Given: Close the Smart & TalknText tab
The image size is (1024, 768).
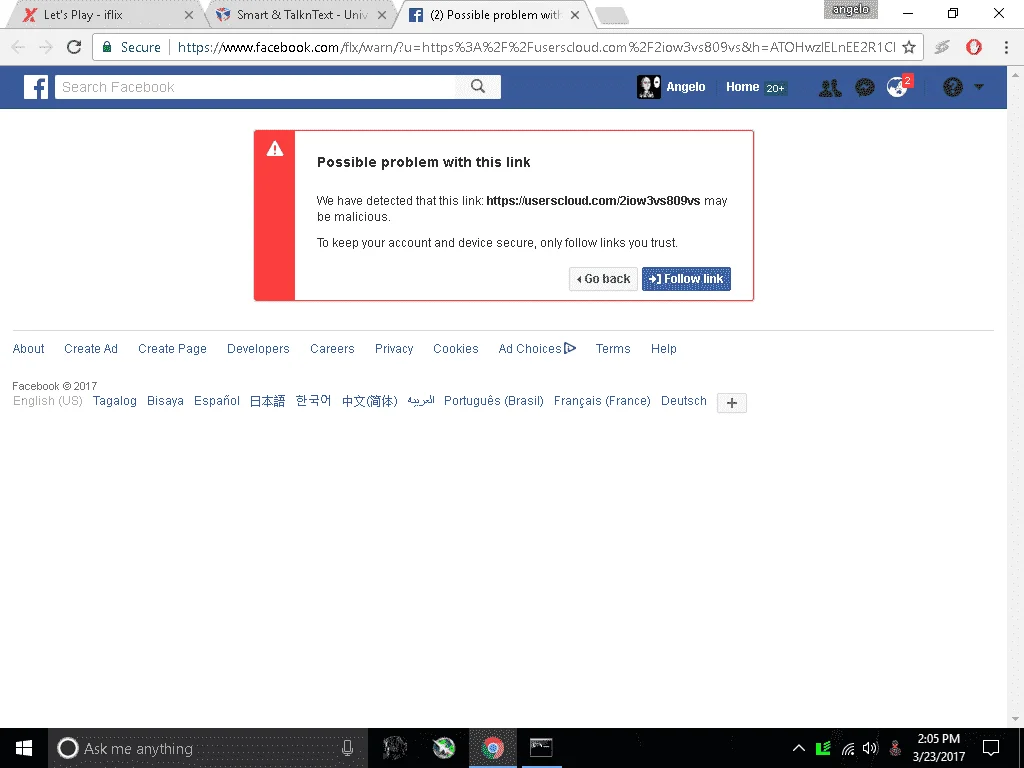Looking at the screenshot, I should tap(382, 14).
